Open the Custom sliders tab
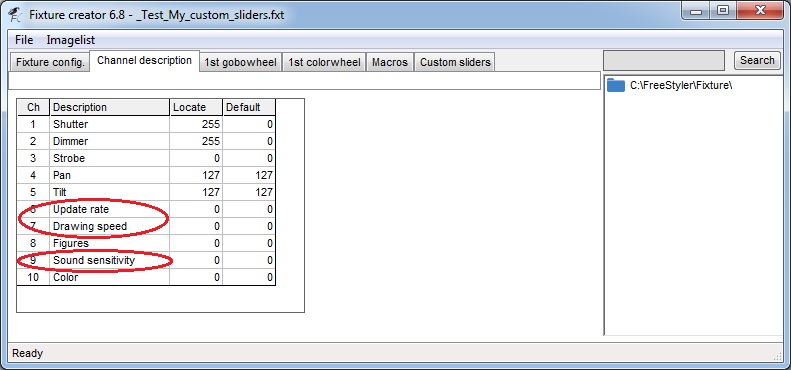This screenshot has height=370, width=791. click(455, 63)
